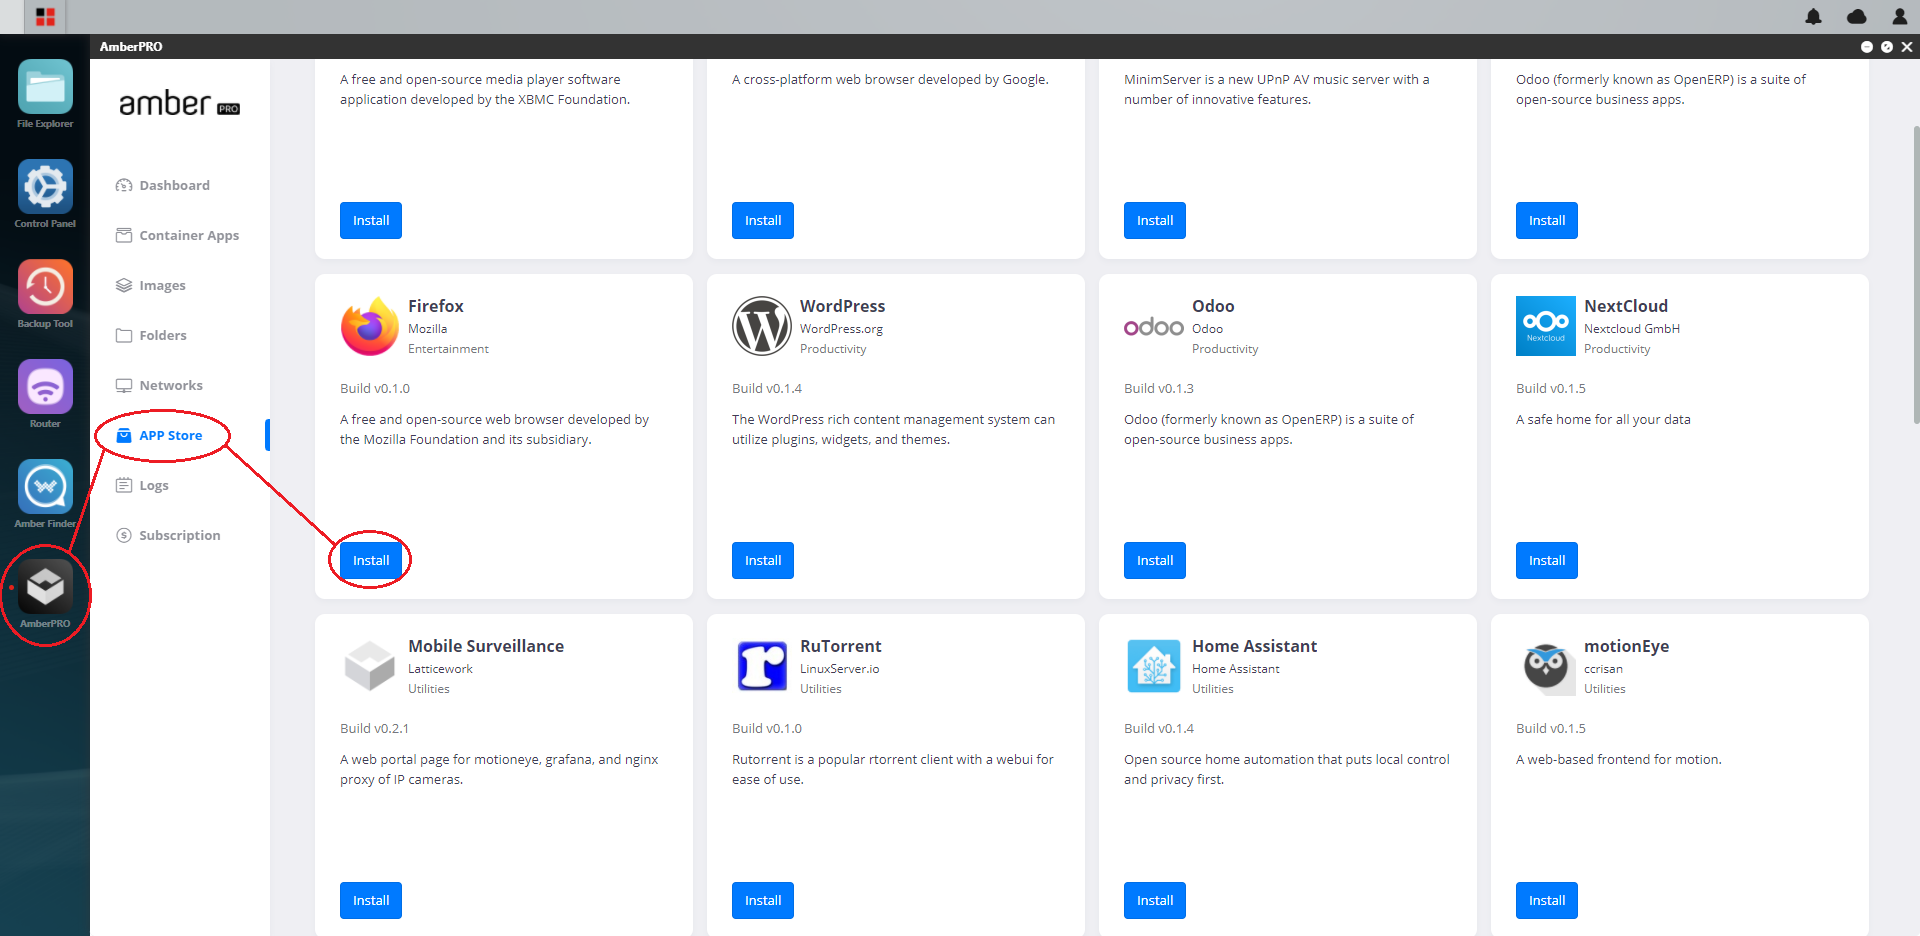Click the LinuxServer.io publisher name
1920x936 pixels.
[x=839, y=669]
